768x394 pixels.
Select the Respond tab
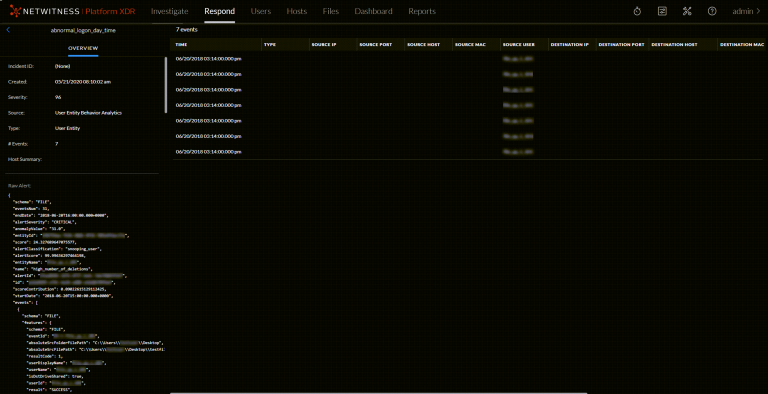coord(219,11)
